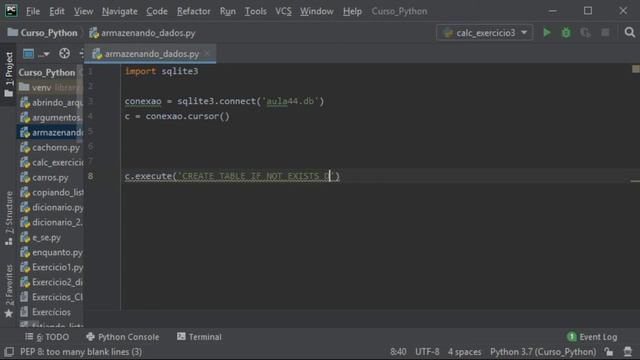The height and width of the screenshot is (360, 640).
Task: Select Exercicio2_di file in project tree
Action: [51, 282]
